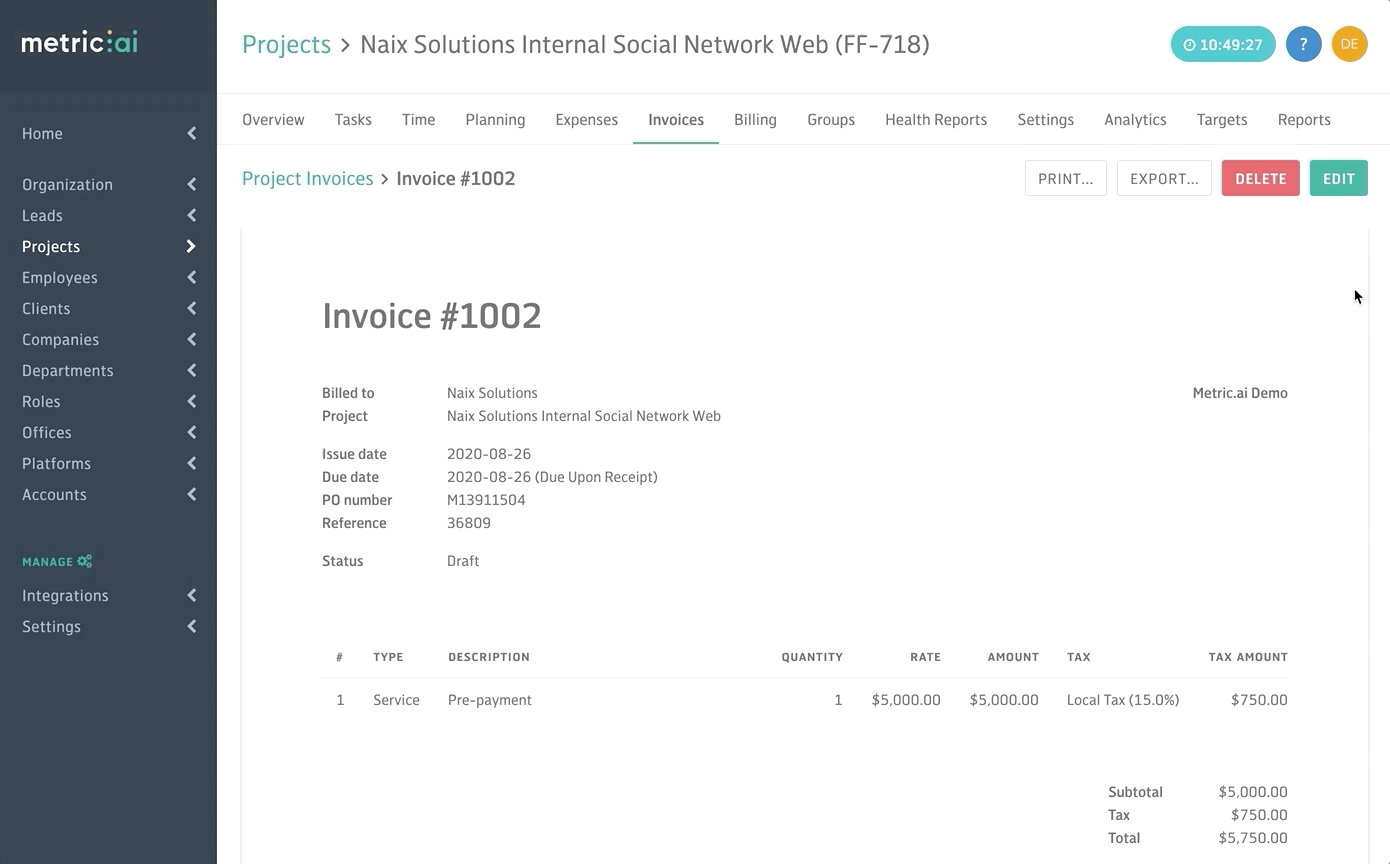Switch to the Time tab
Screen dimensions: 1390x864
(418, 119)
